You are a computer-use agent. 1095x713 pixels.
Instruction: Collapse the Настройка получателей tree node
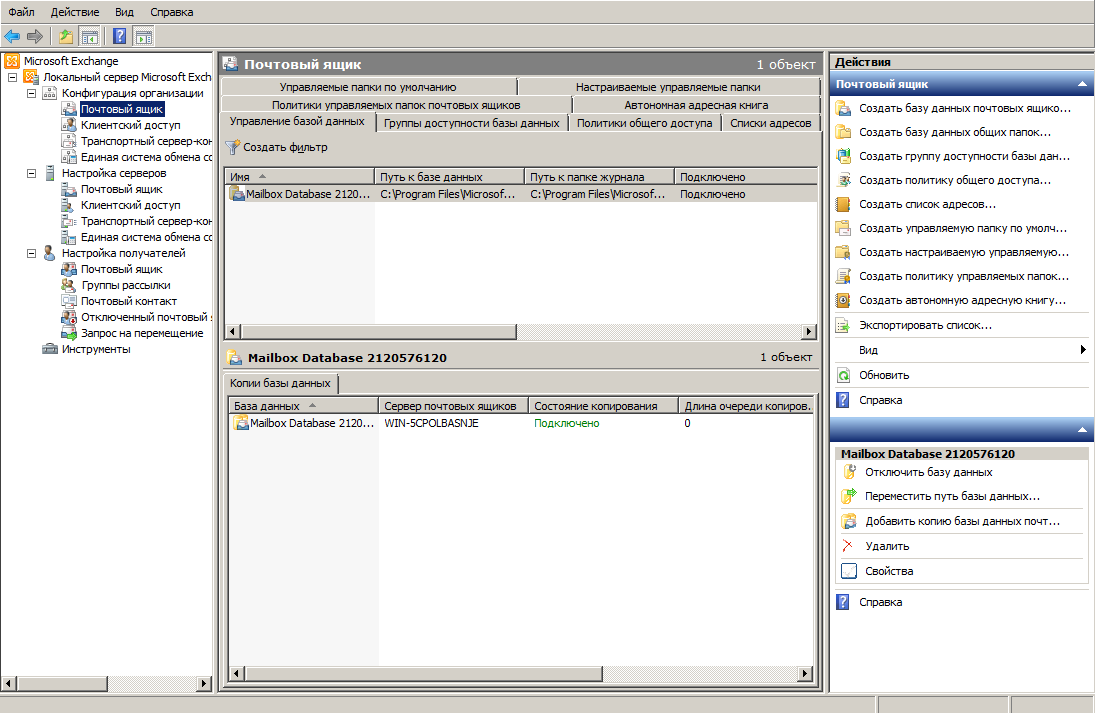31,253
